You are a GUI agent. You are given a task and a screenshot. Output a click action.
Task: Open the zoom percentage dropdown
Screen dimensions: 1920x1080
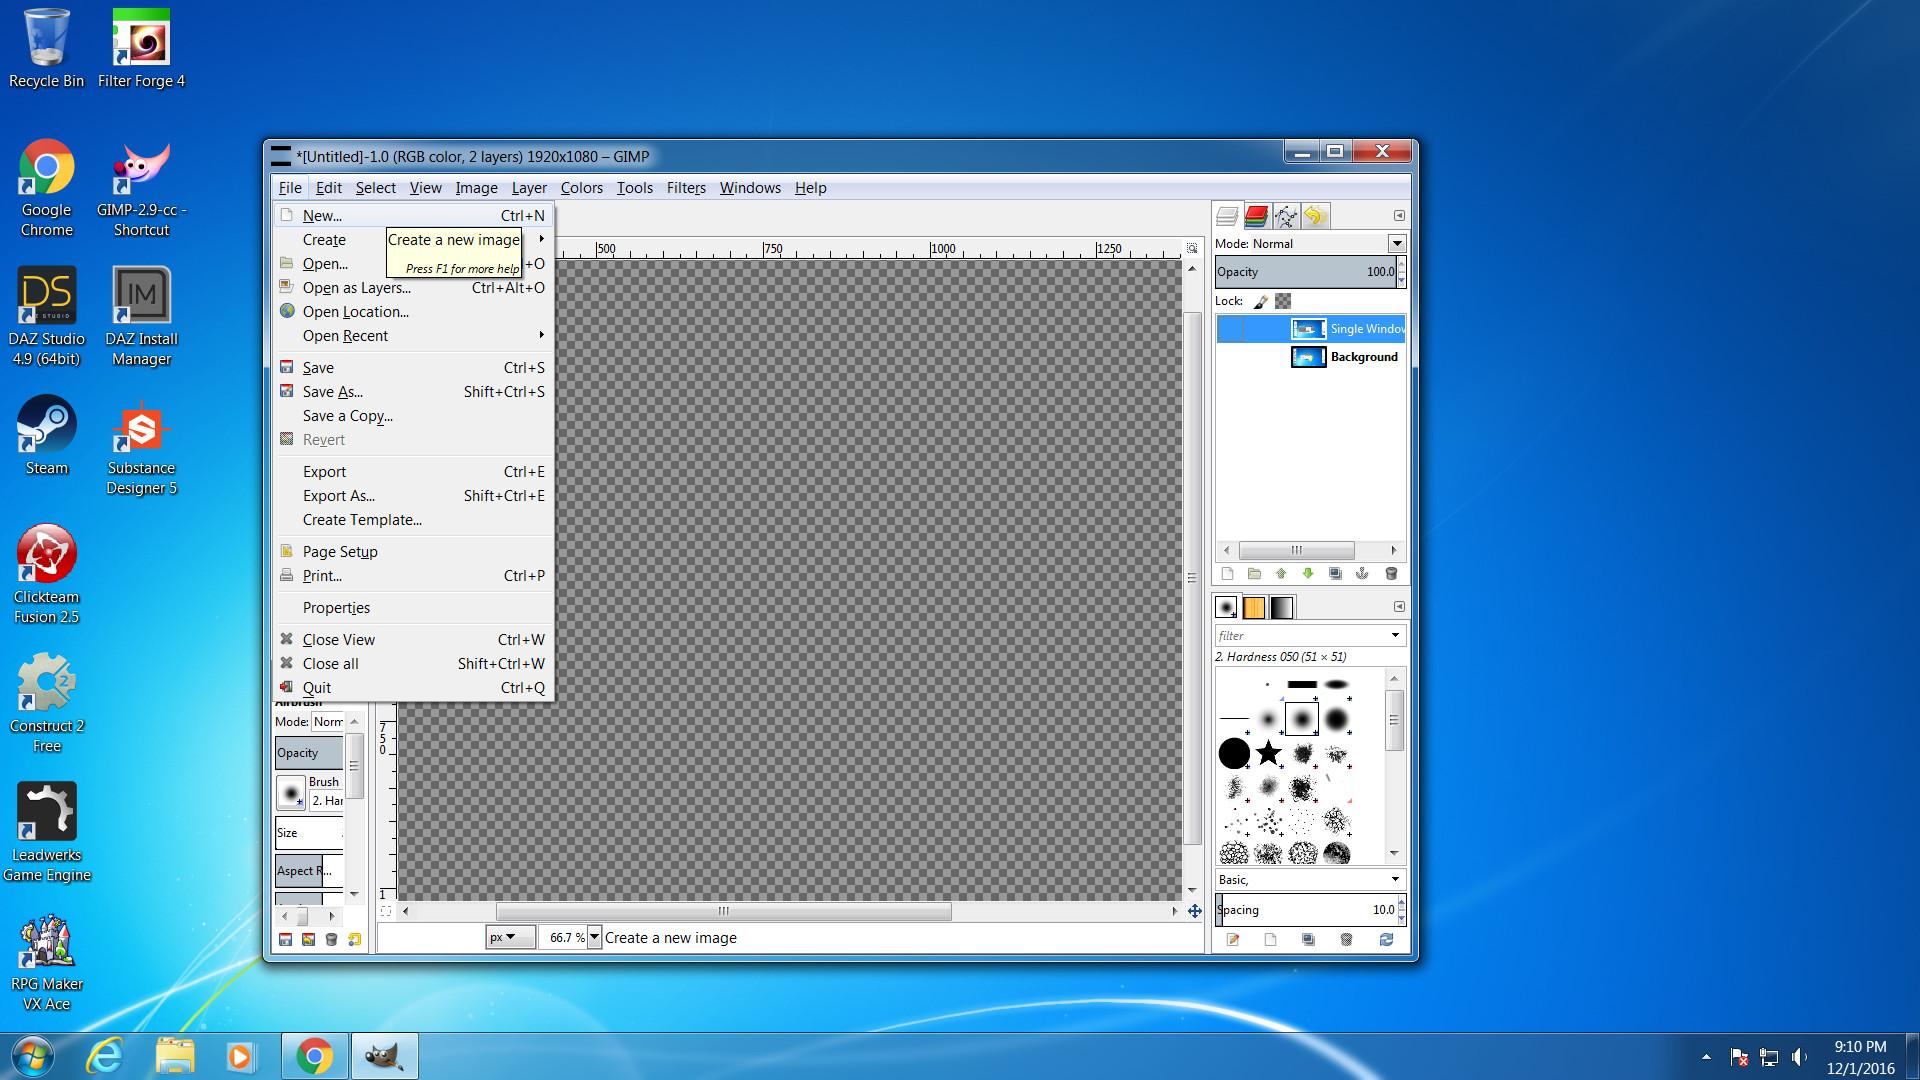tap(594, 938)
